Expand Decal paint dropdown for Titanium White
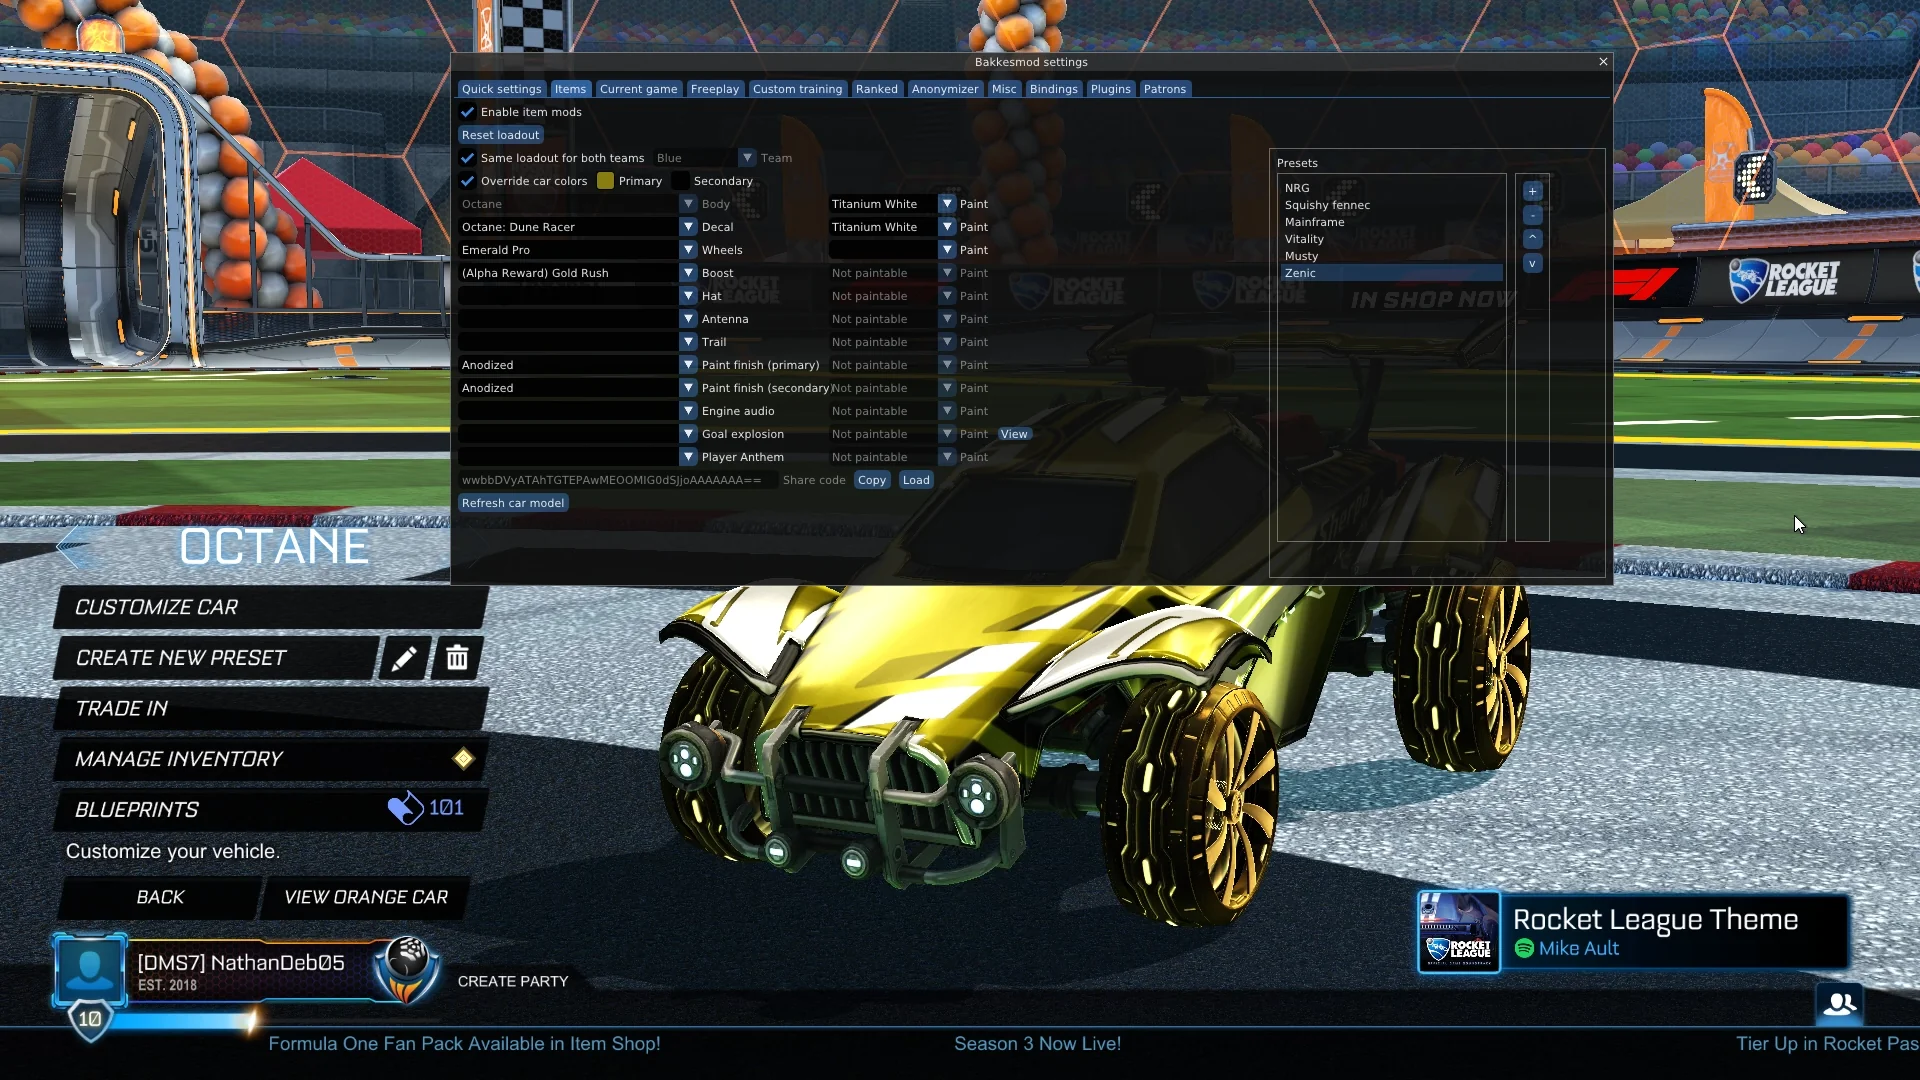Viewport: 1920px width, 1080px height. point(947,227)
